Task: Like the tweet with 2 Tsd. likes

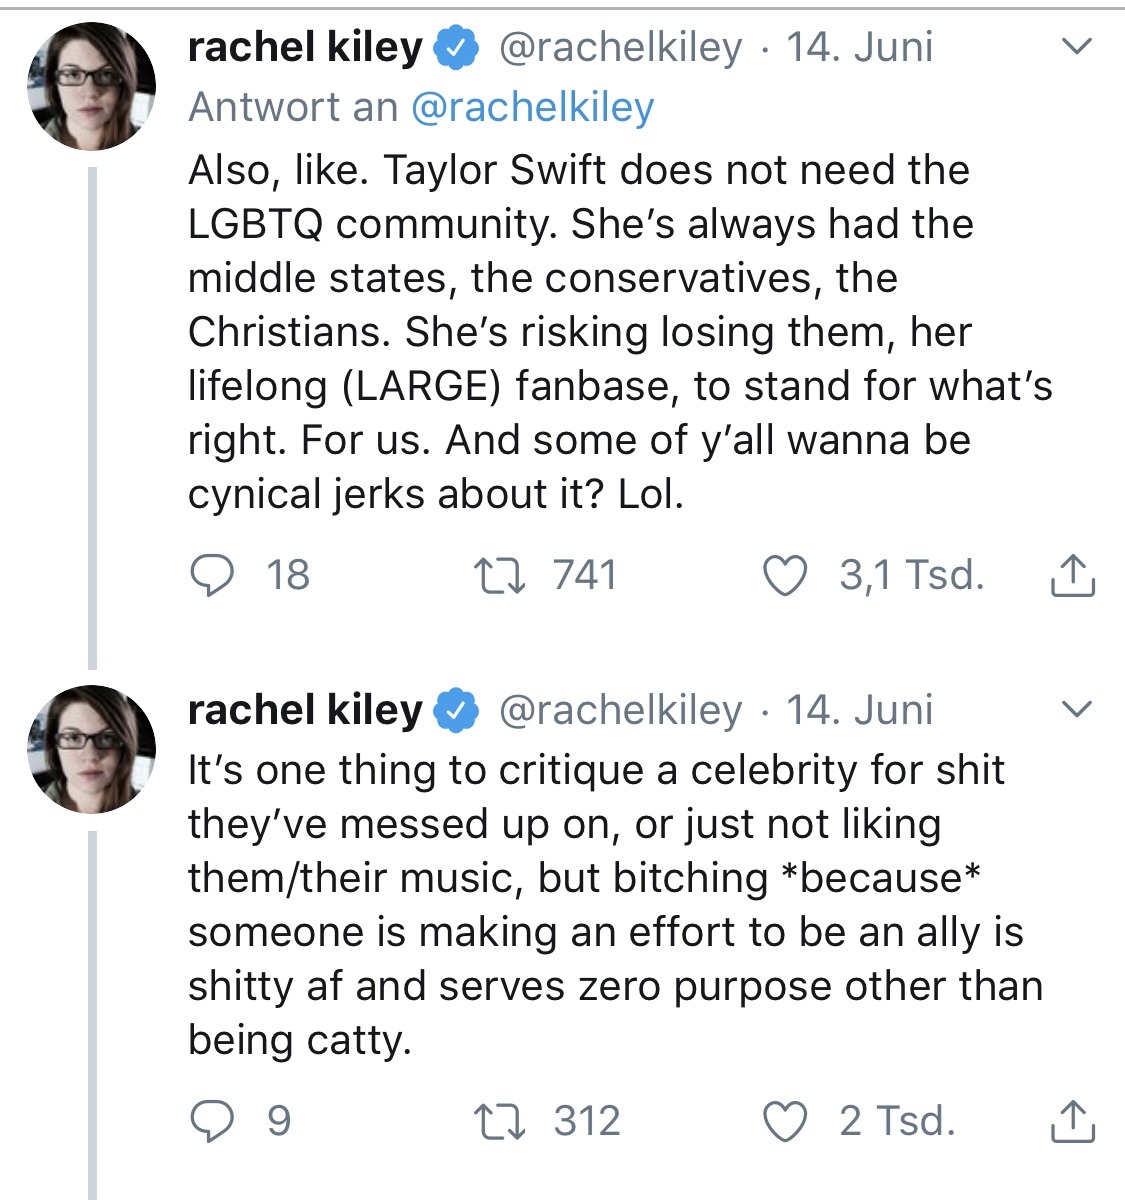Action: tap(784, 1121)
